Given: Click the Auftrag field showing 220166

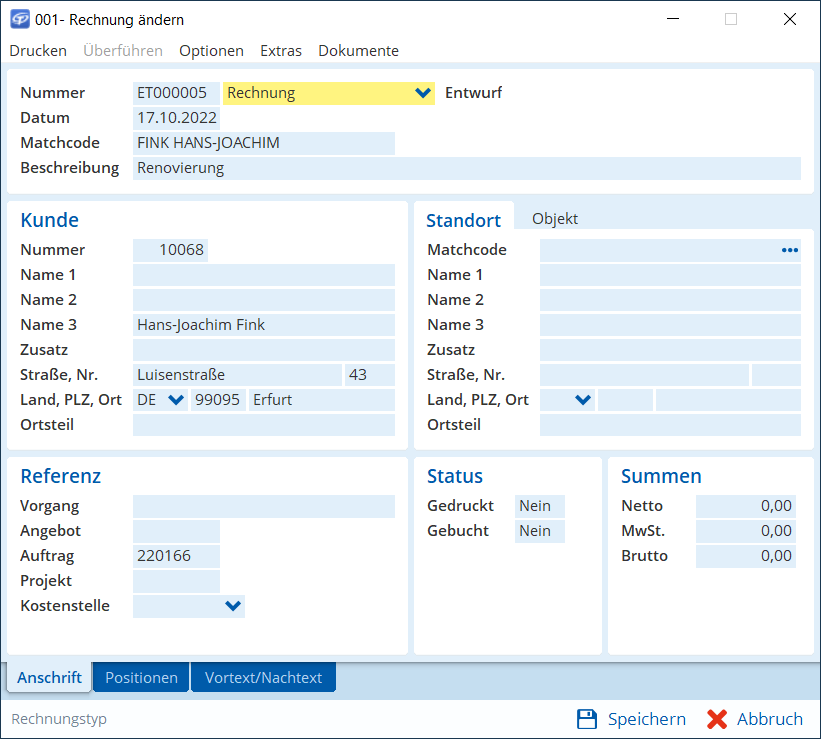Looking at the screenshot, I should pos(176,556).
